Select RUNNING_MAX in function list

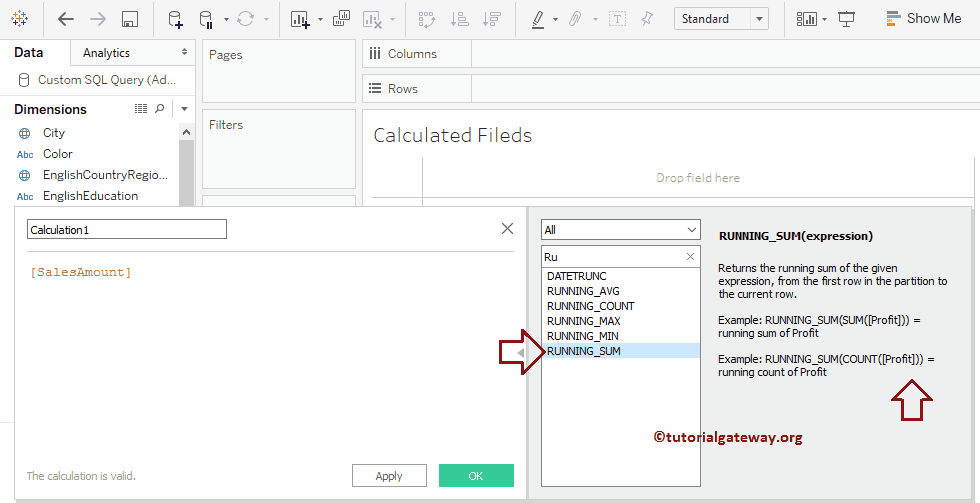tap(621, 321)
